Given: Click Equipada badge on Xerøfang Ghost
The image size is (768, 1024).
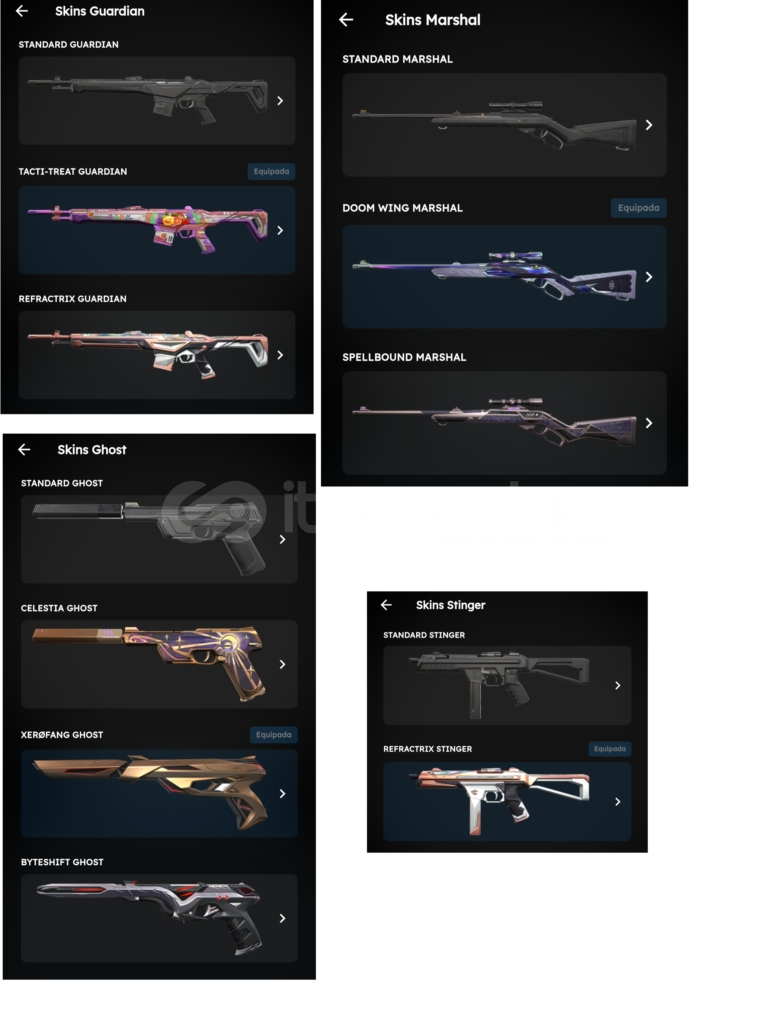Looking at the screenshot, I should coord(274,735).
